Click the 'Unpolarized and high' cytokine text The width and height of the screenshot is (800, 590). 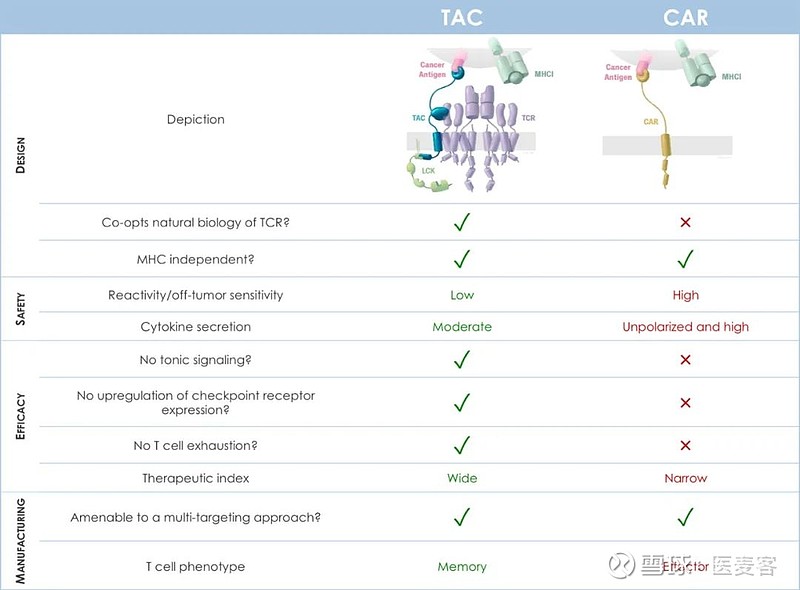point(685,327)
